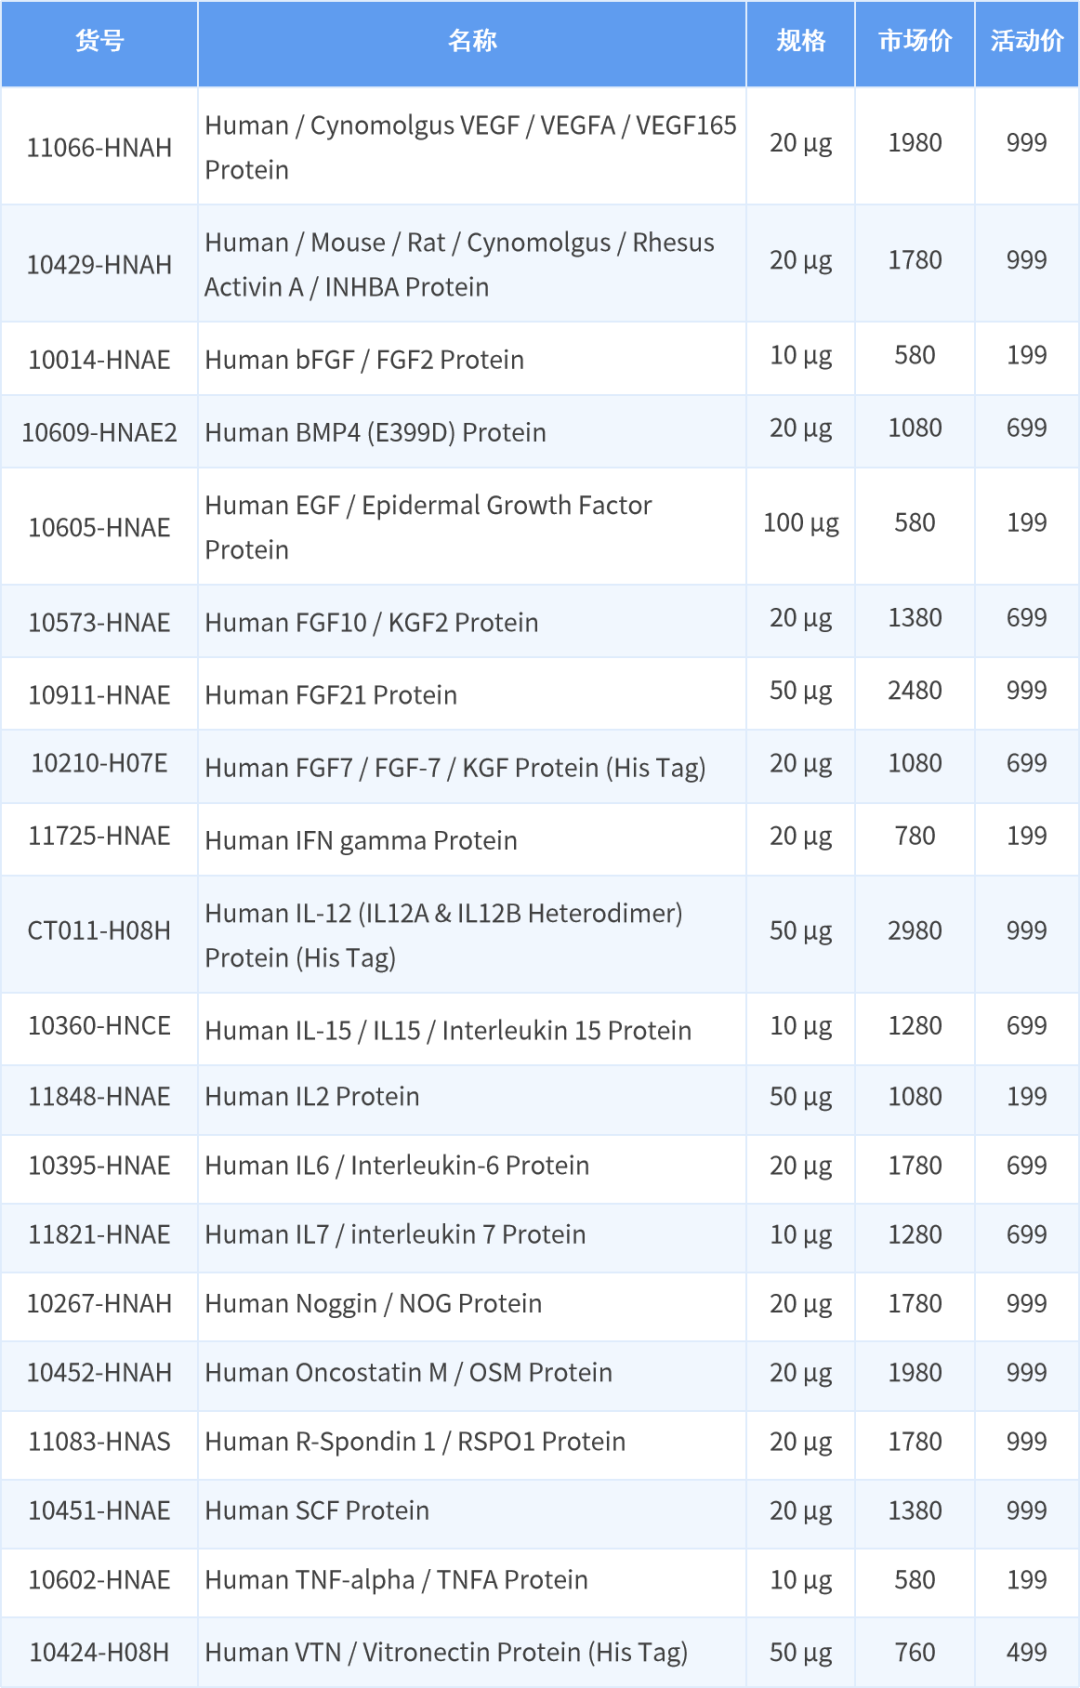Select catalog number 10395-HNAE
Image resolution: width=1080 pixels, height=1688 pixels.
click(99, 1166)
